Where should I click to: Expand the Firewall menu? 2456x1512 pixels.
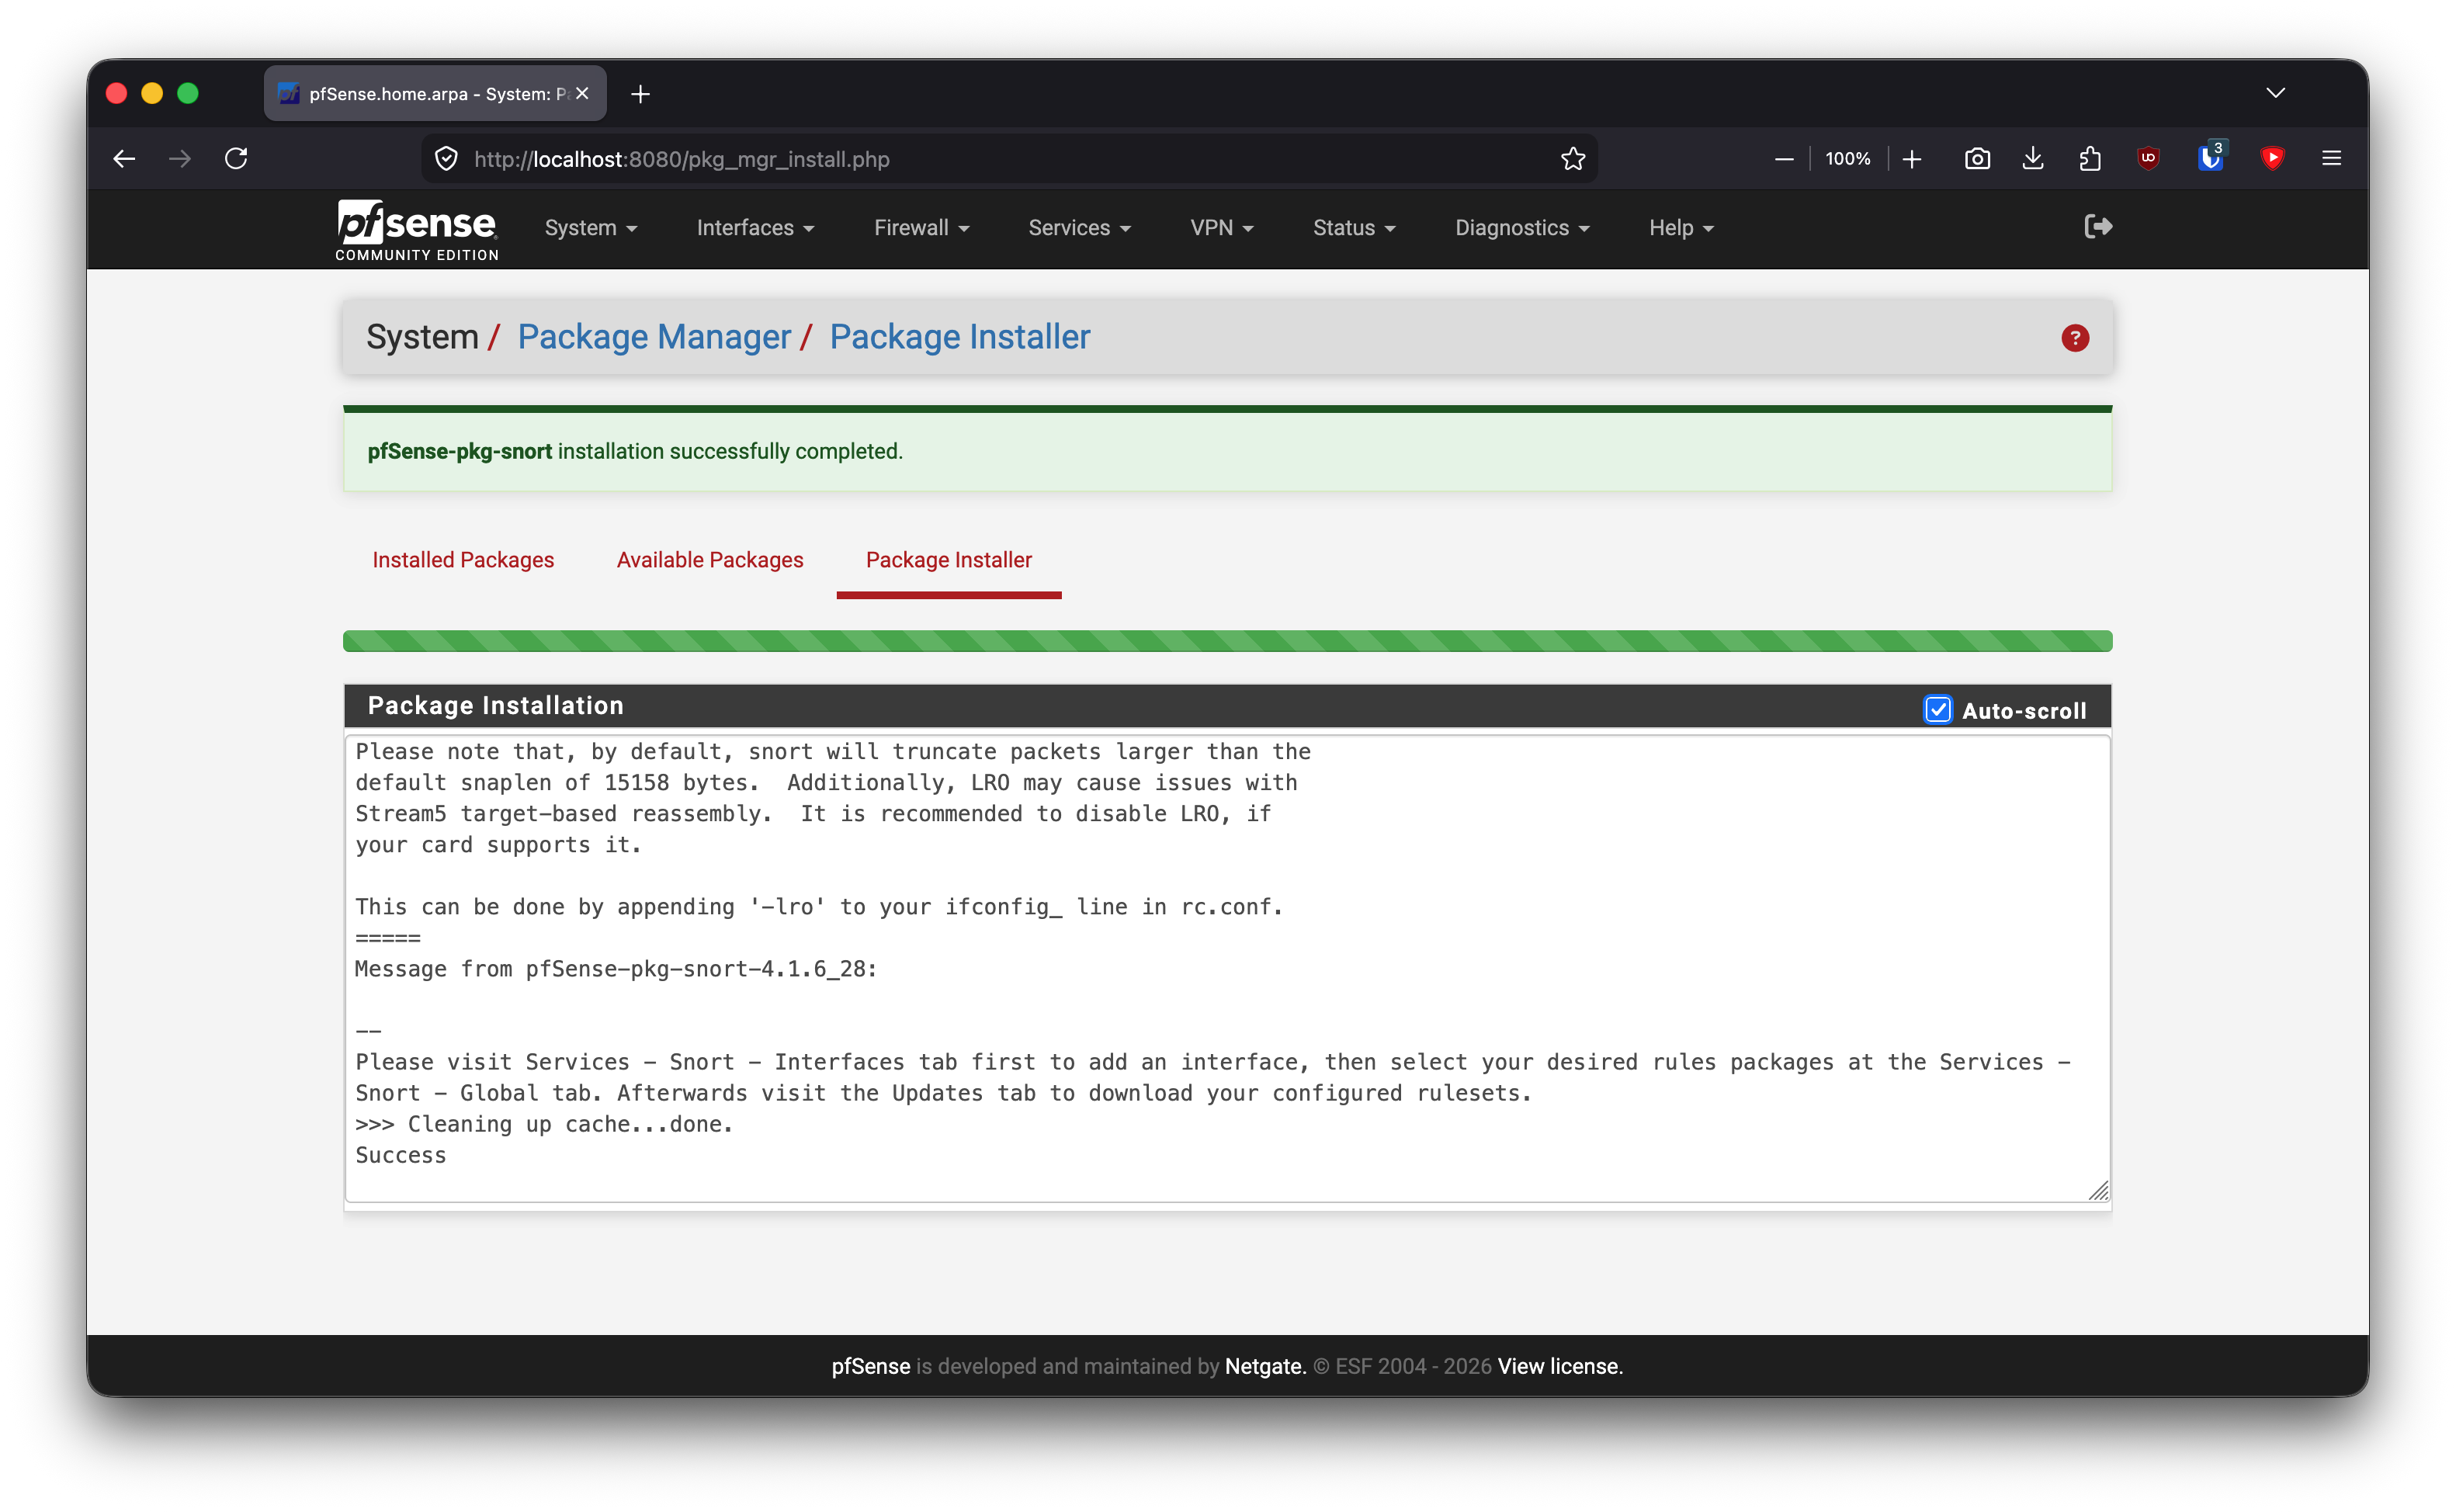click(921, 228)
